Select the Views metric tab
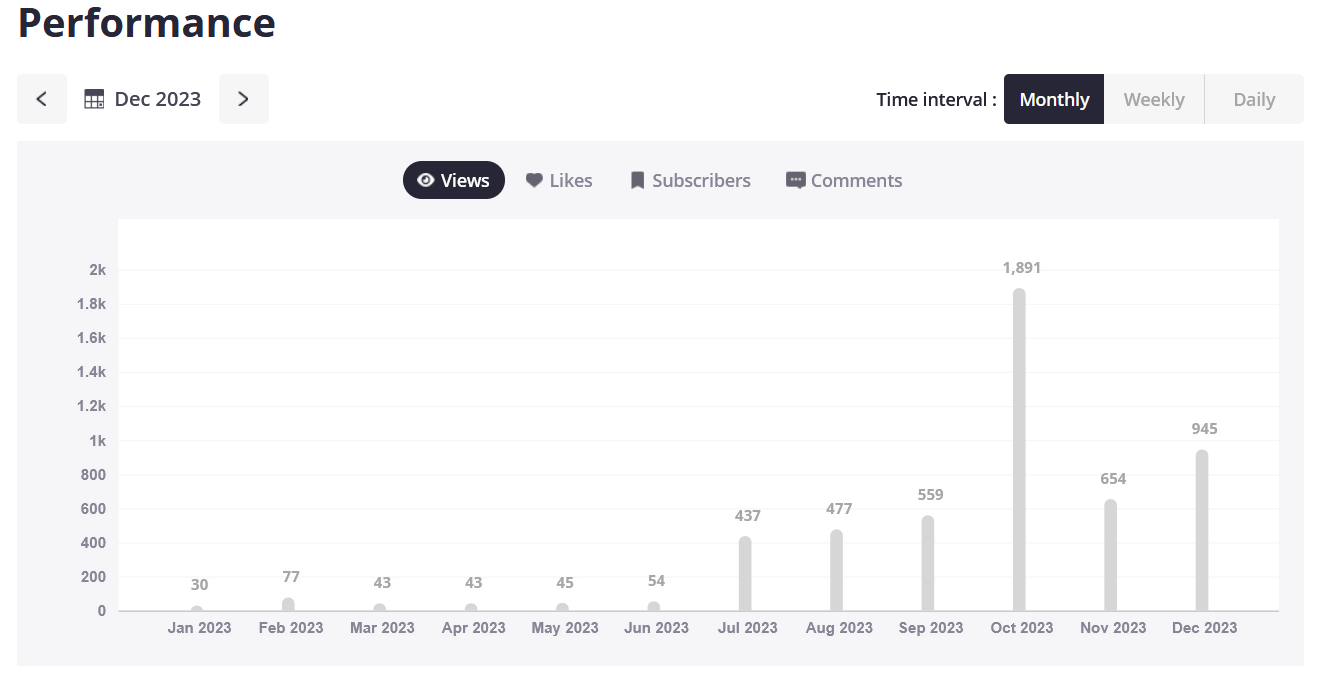1330x674 pixels. point(454,180)
